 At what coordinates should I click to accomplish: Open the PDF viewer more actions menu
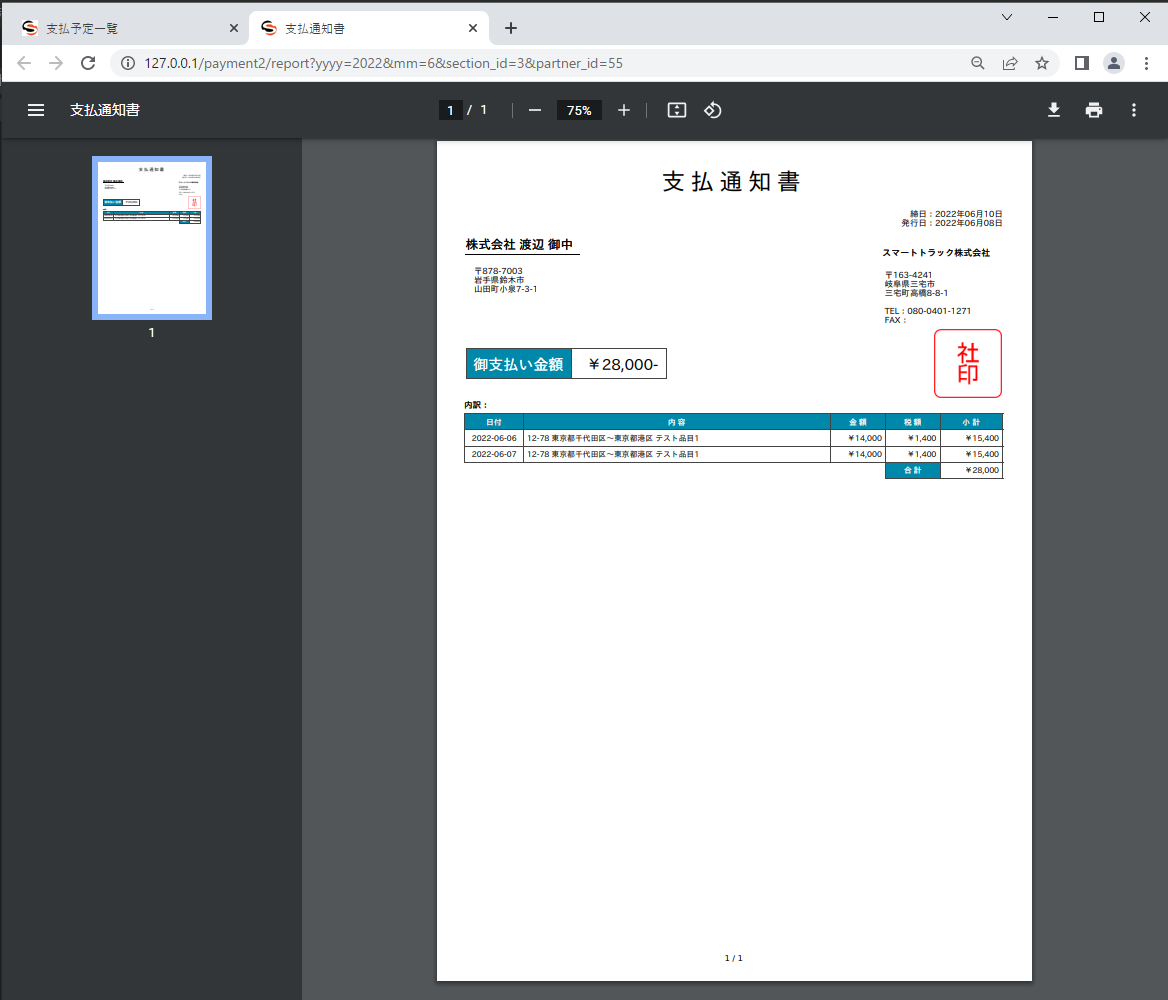tap(1134, 110)
